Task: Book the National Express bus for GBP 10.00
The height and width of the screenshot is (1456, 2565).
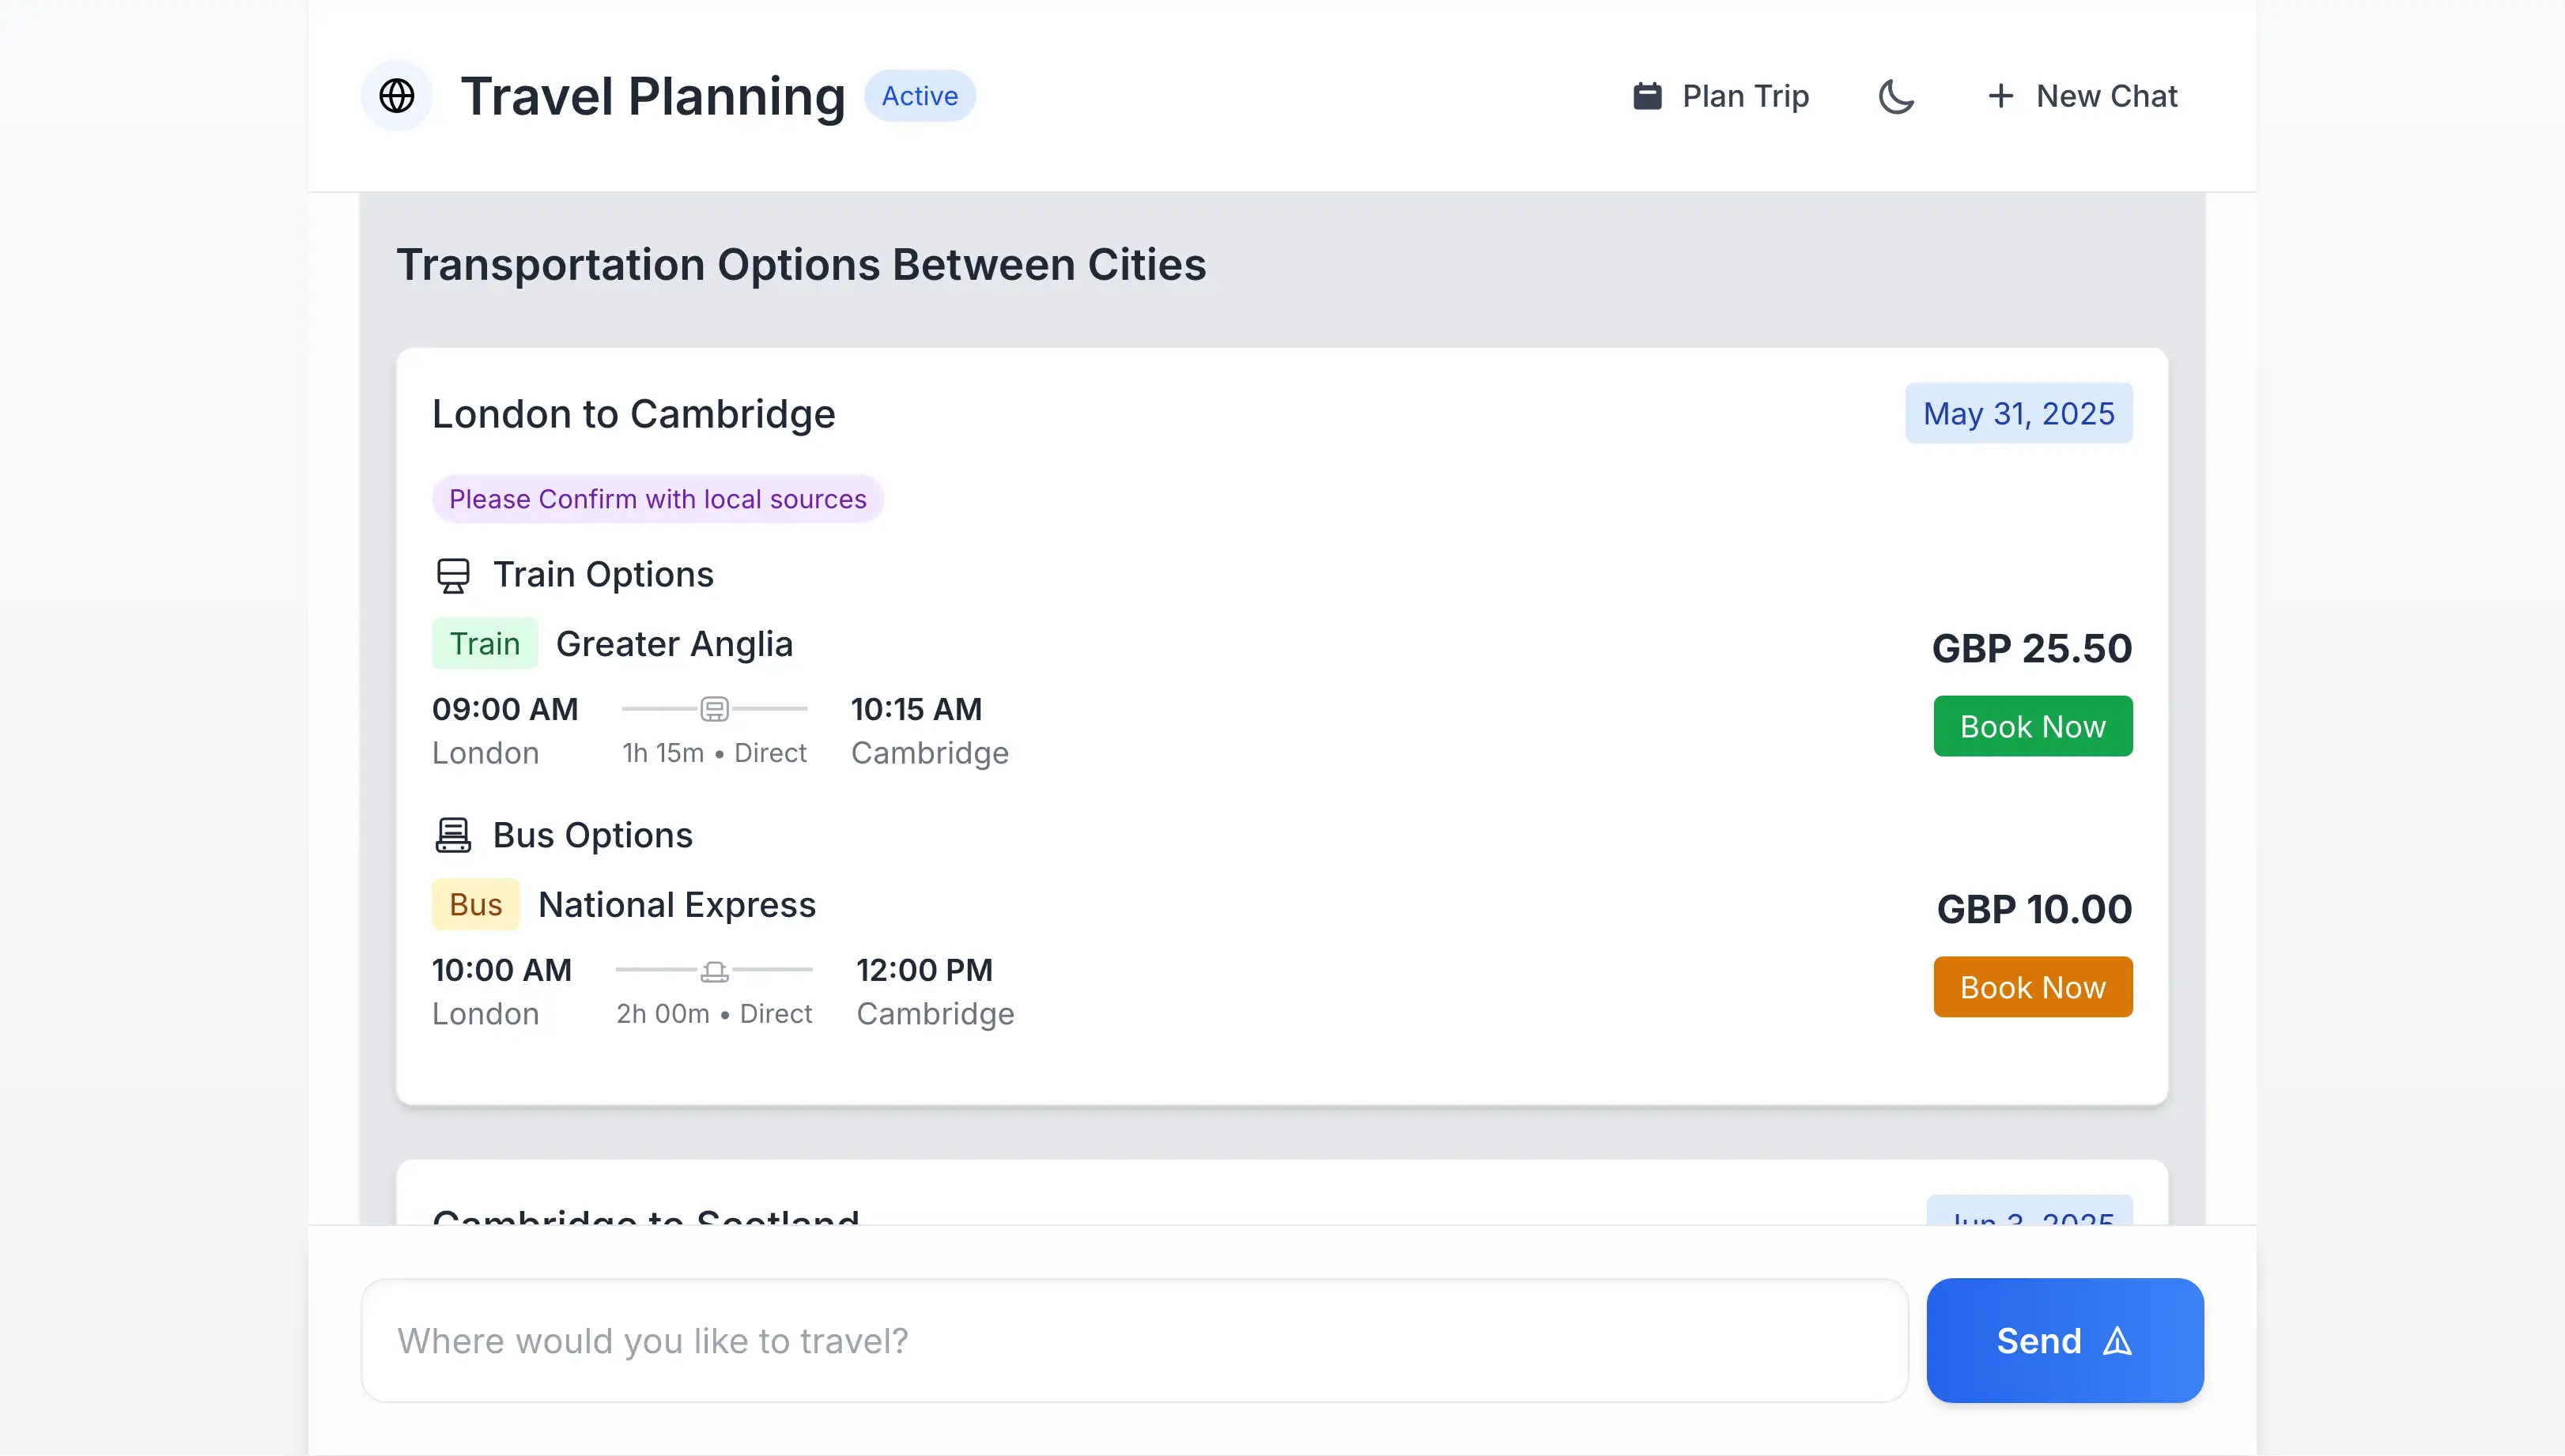Action: pyautogui.click(x=2032, y=988)
